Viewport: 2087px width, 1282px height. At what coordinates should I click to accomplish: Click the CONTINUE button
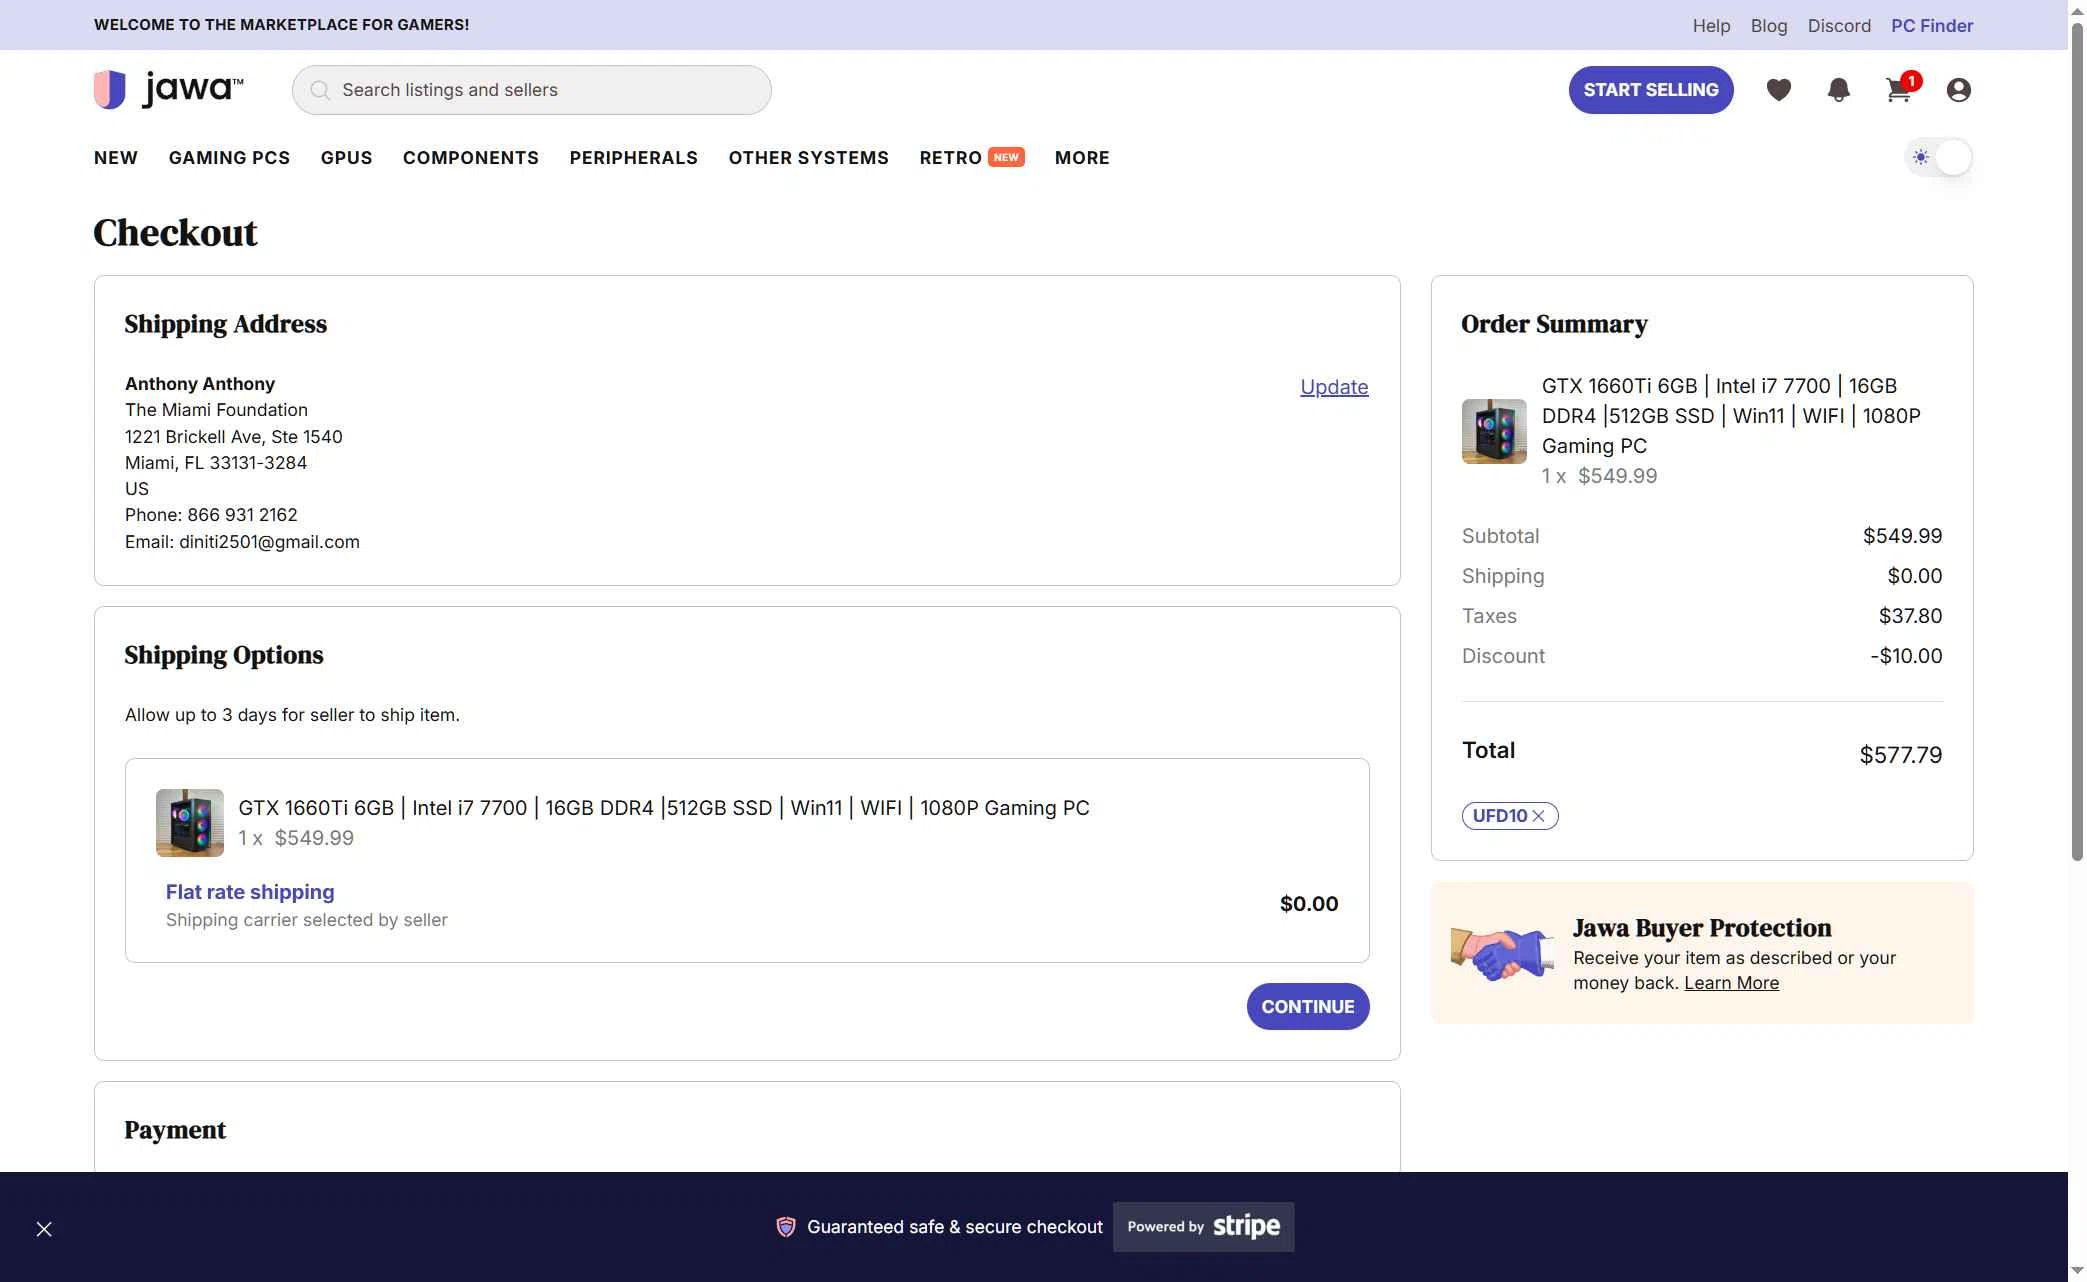1307,1006
